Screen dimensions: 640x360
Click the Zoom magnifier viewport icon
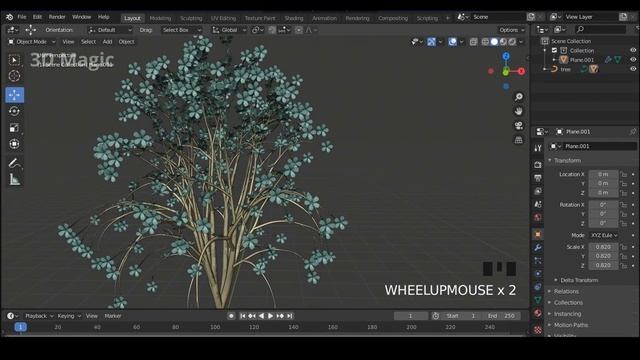(x=518, y=97)
